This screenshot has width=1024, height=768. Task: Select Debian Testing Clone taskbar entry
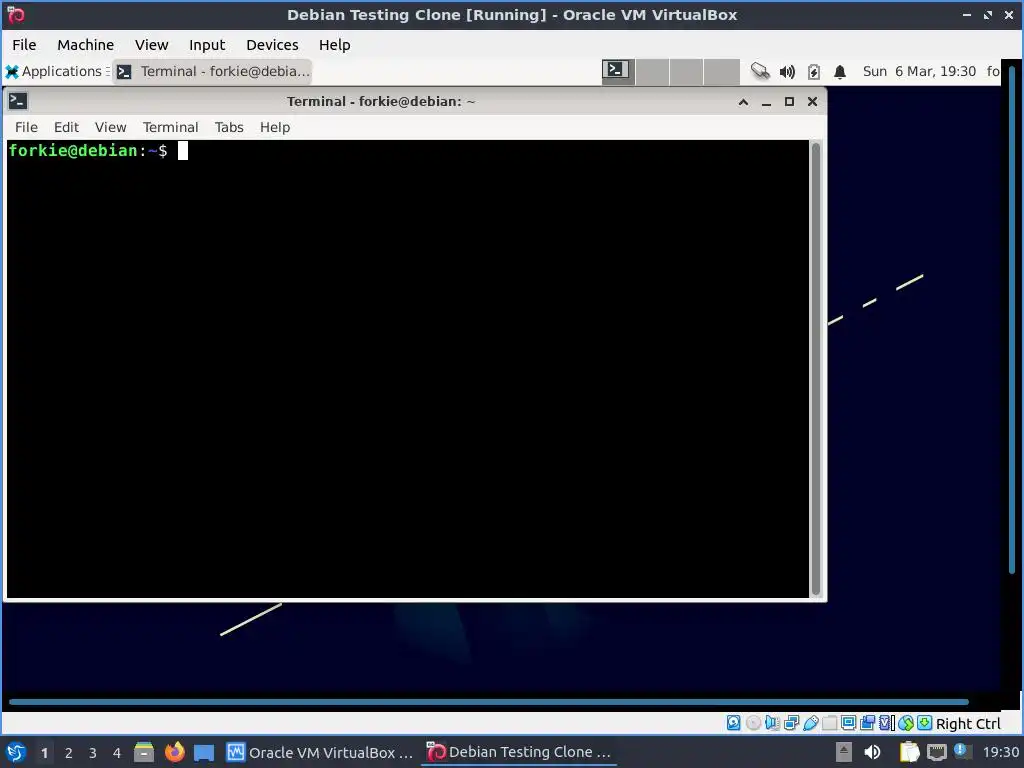[519, 752]
